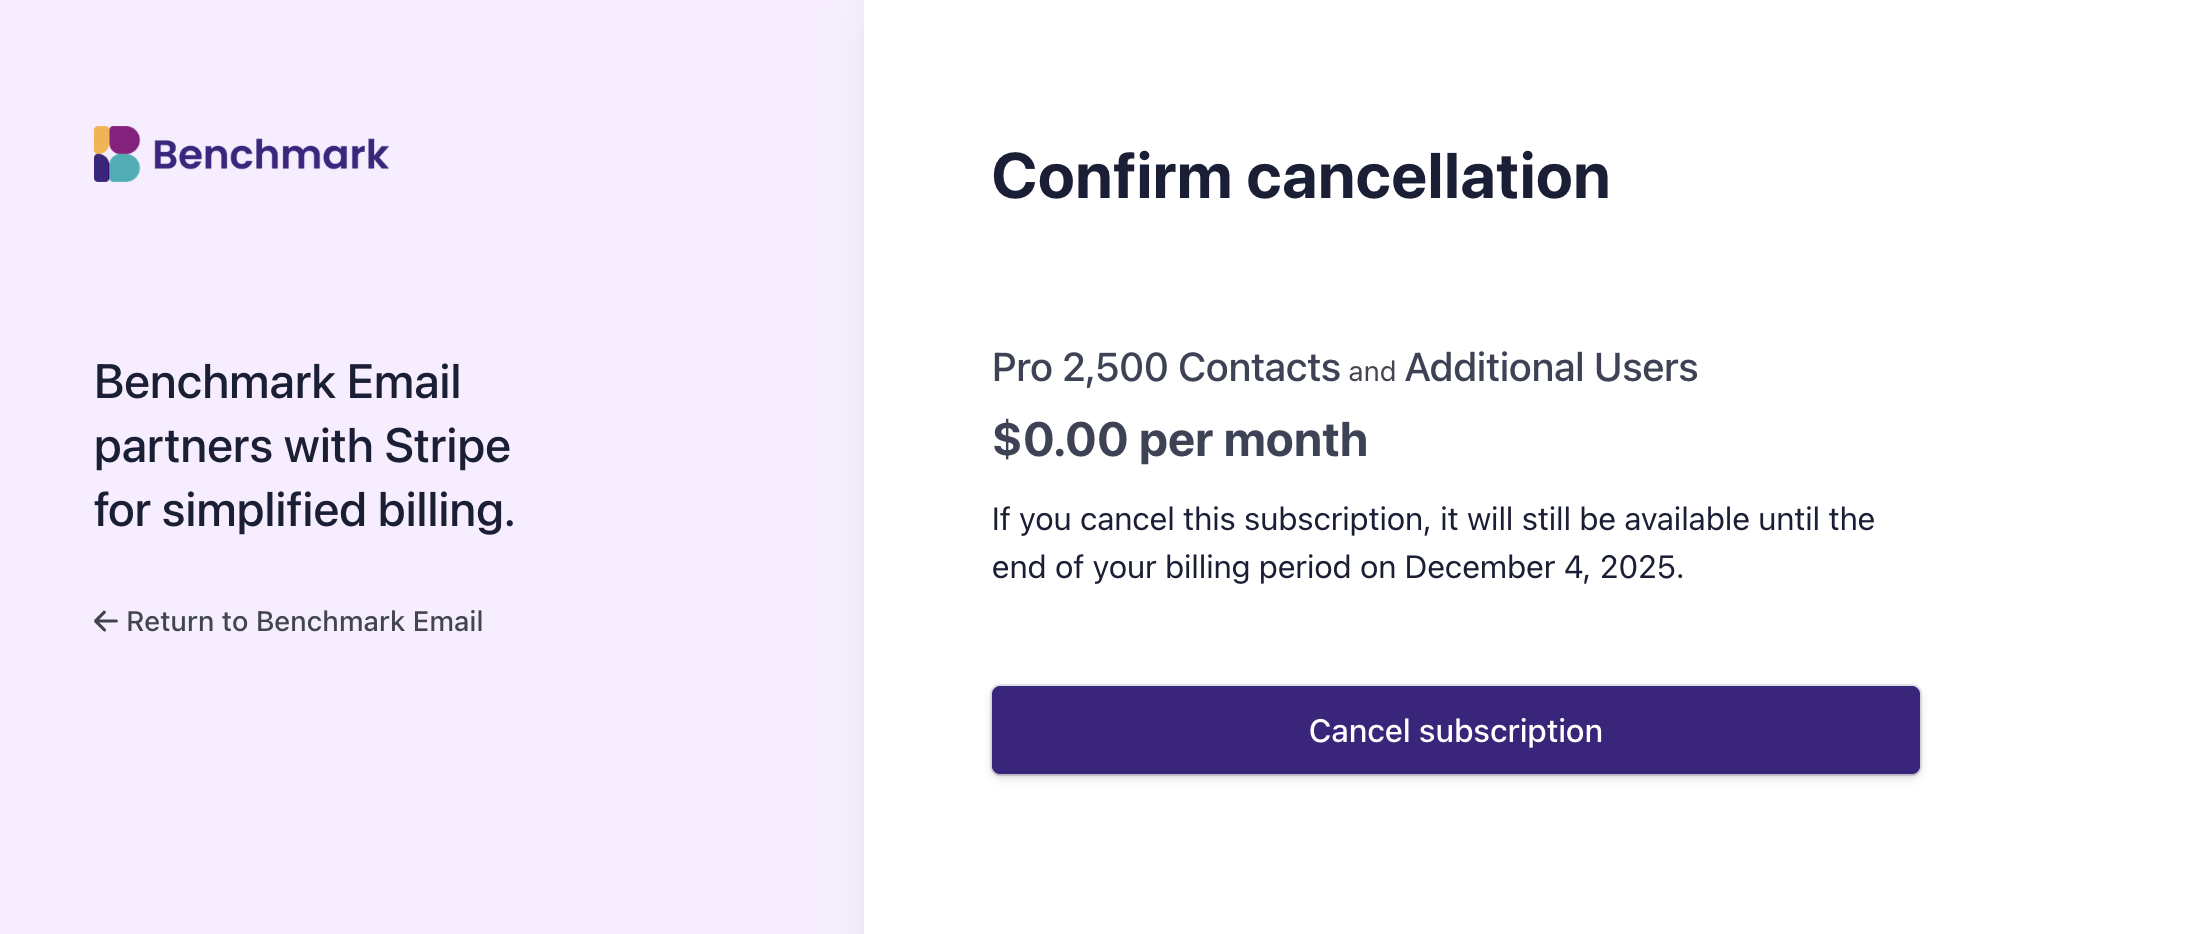2188x934 pixels.
Task: Click the December 4, 2025 date
Action: 1541,568
